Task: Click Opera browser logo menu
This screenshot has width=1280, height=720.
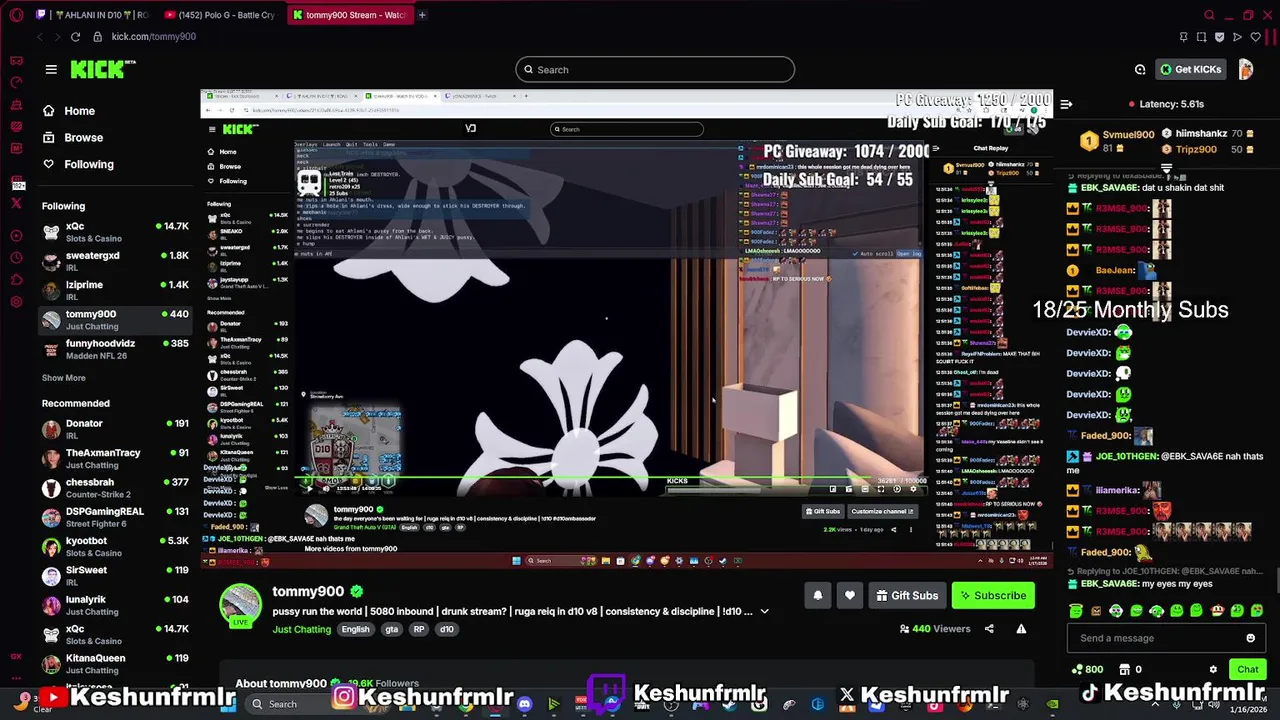Action: click(x=15, y=15)
